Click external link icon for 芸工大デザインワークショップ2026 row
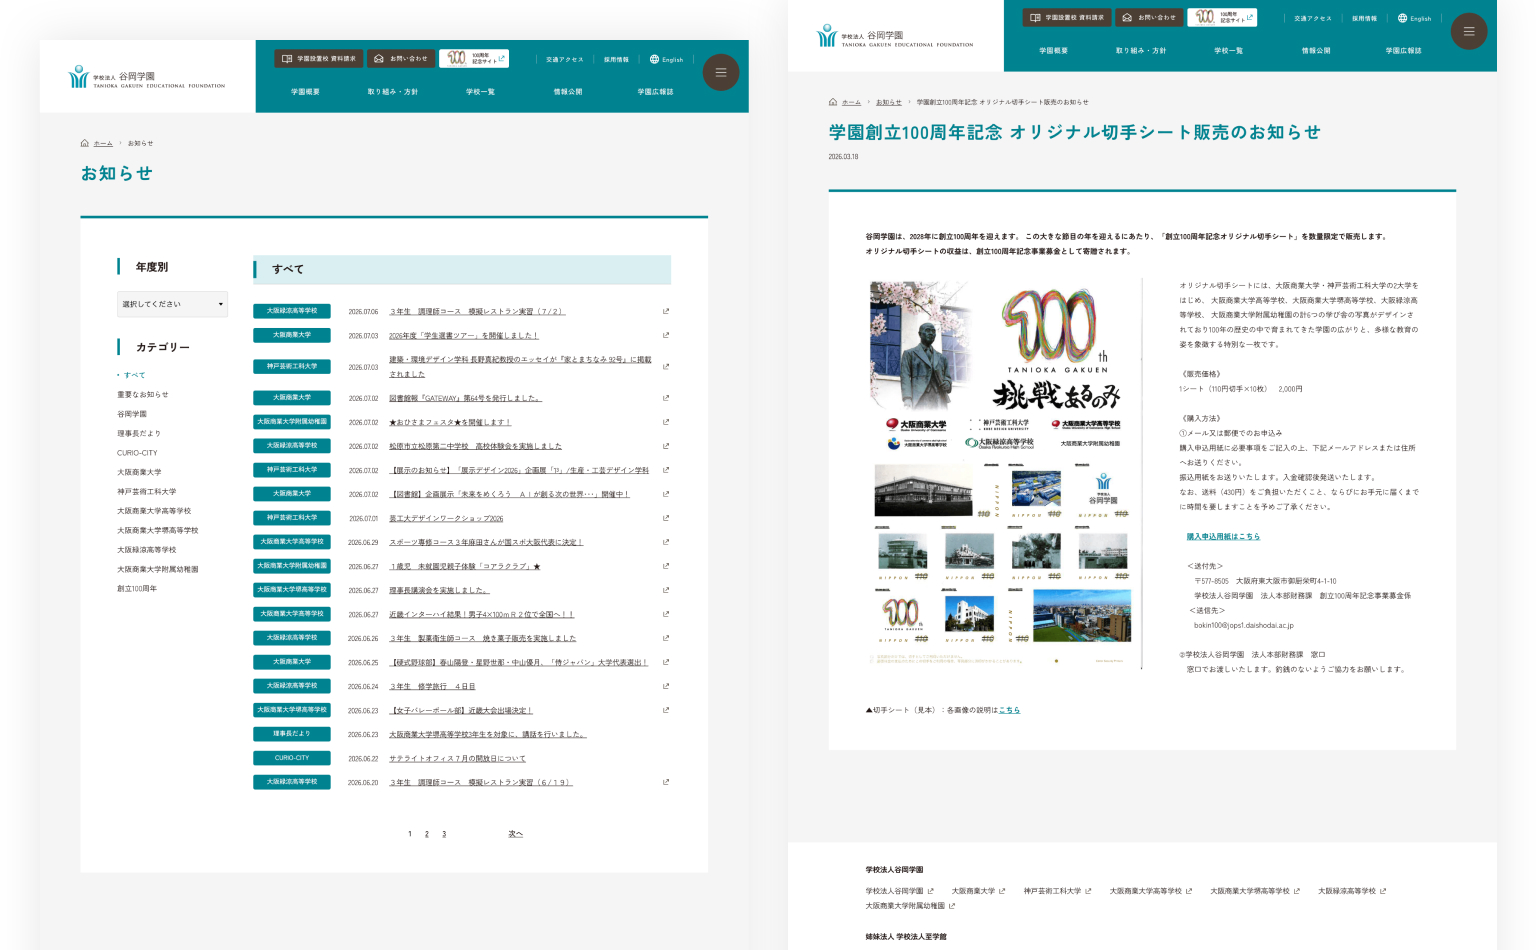1536x950 pixels. pyautogui.click(x=666, y=518)
